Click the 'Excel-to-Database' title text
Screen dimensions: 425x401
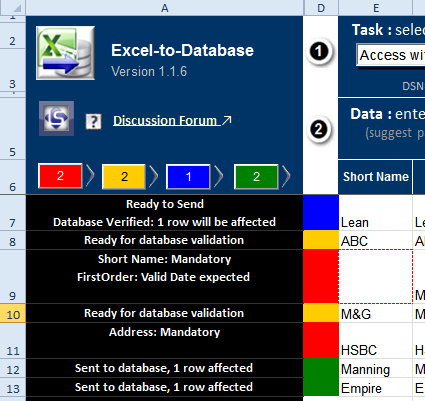pos(182,50)
